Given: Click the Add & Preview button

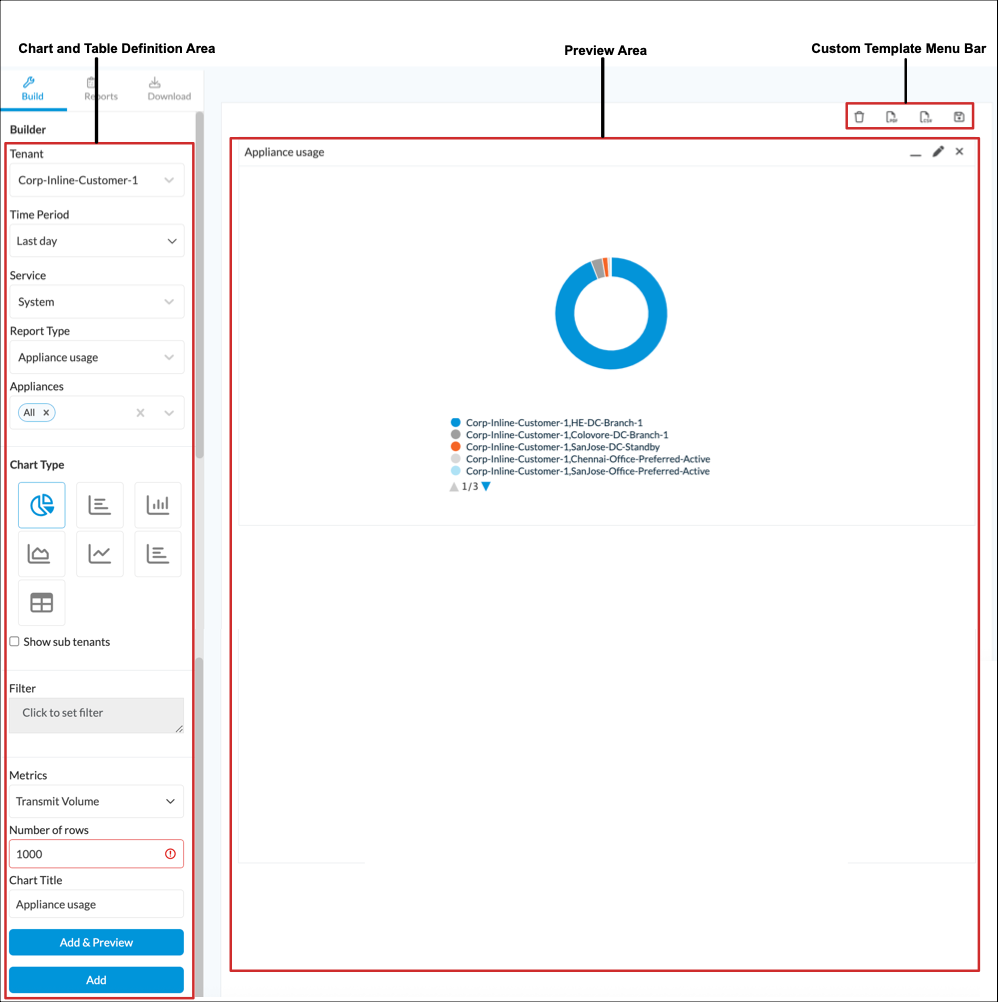Looking at the screenshot, I should 96,942.
